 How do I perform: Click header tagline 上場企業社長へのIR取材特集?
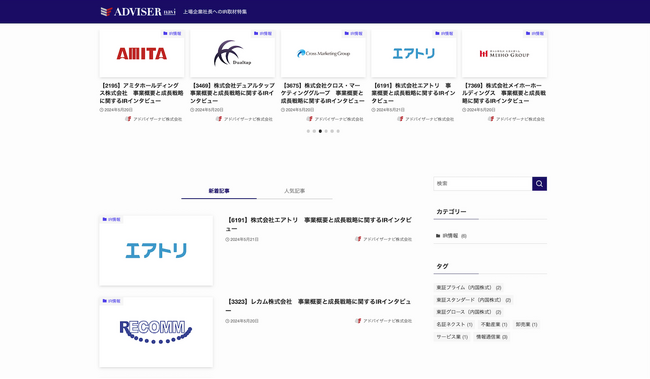click(x=215, y=12)
